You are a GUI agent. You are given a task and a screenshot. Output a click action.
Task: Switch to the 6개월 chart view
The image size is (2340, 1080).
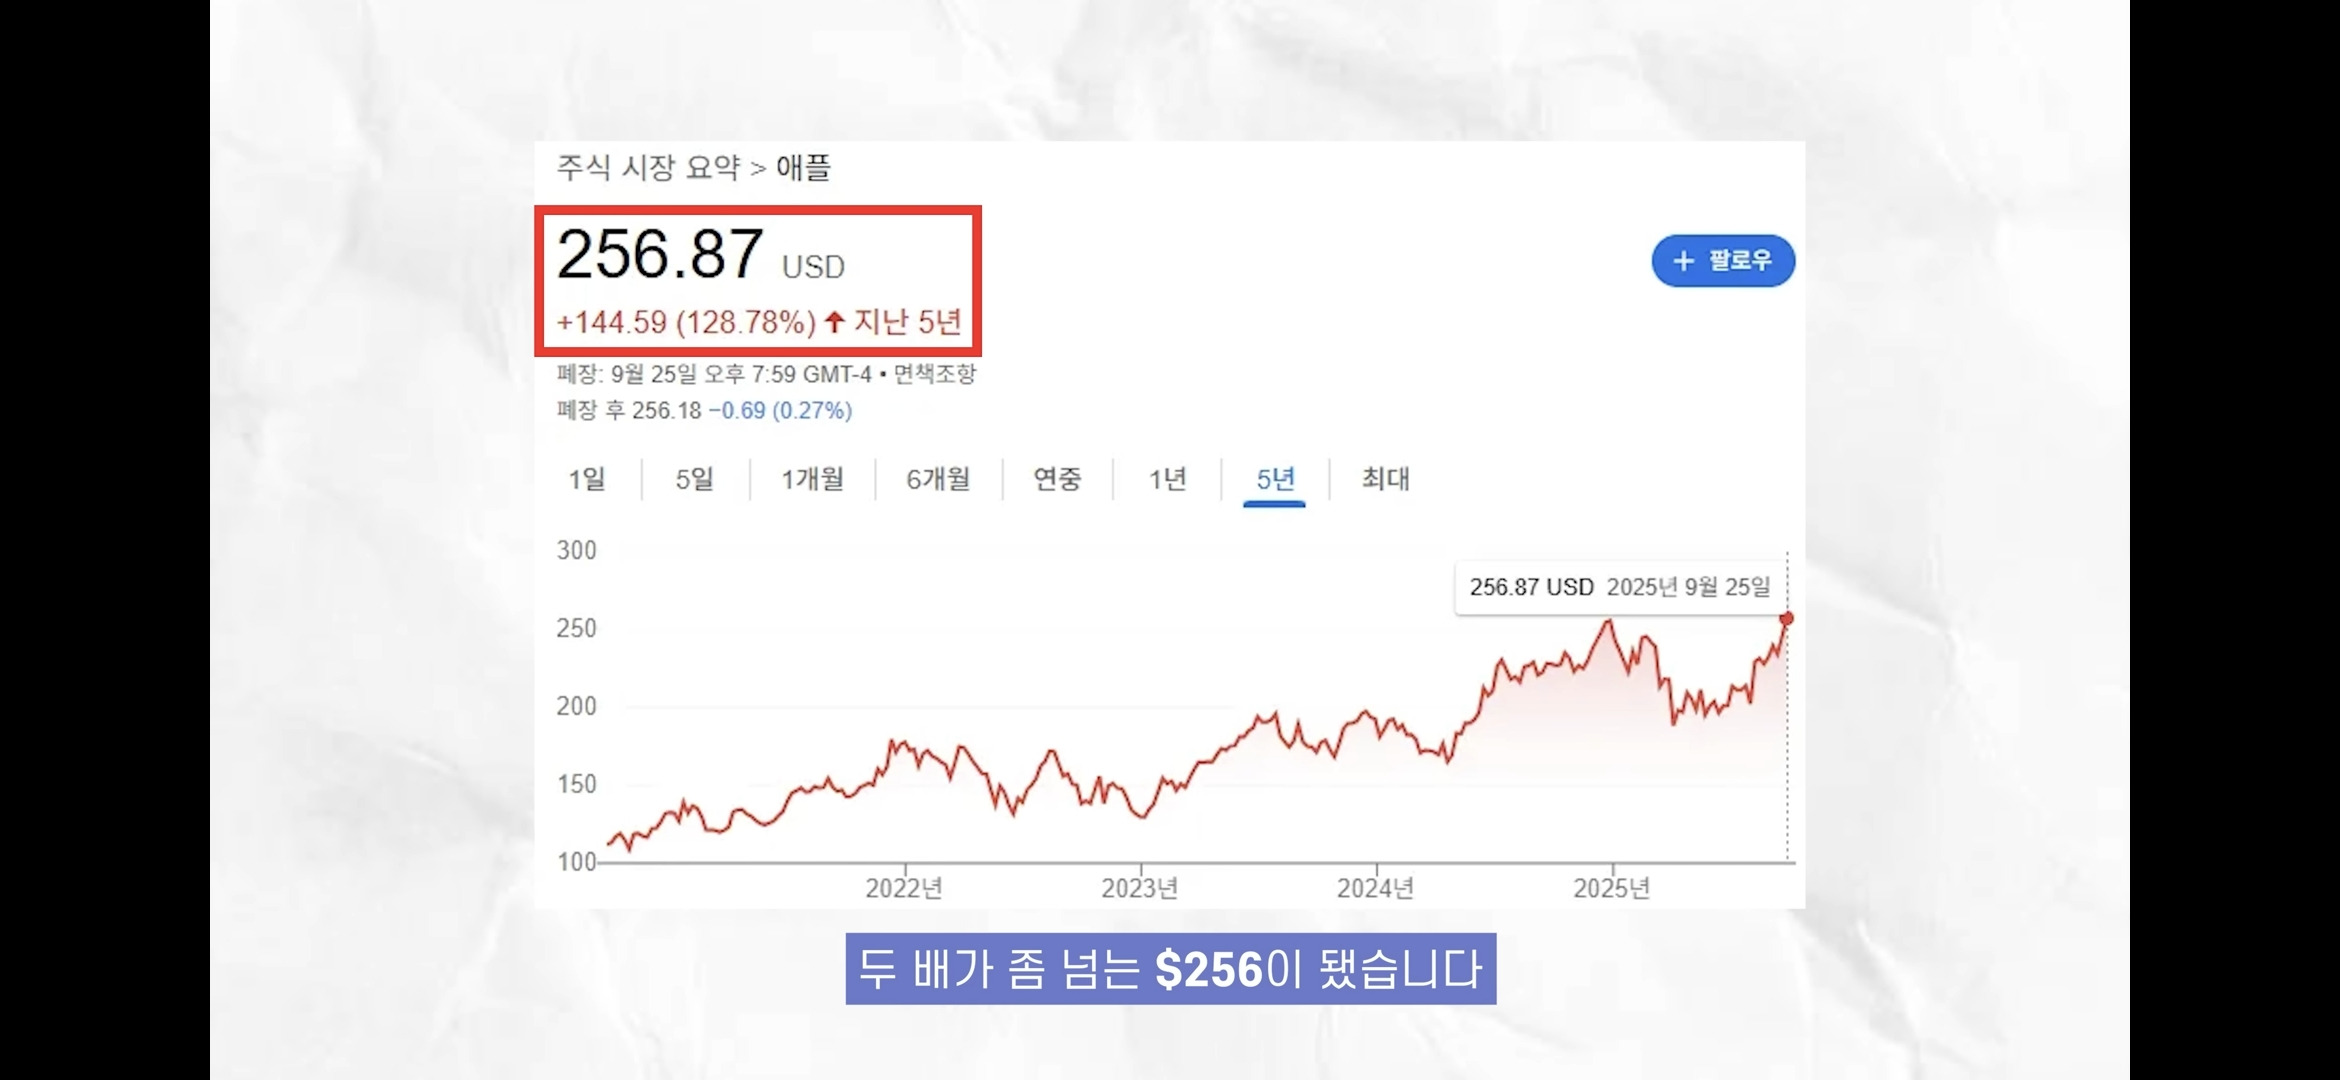[937, 480]
